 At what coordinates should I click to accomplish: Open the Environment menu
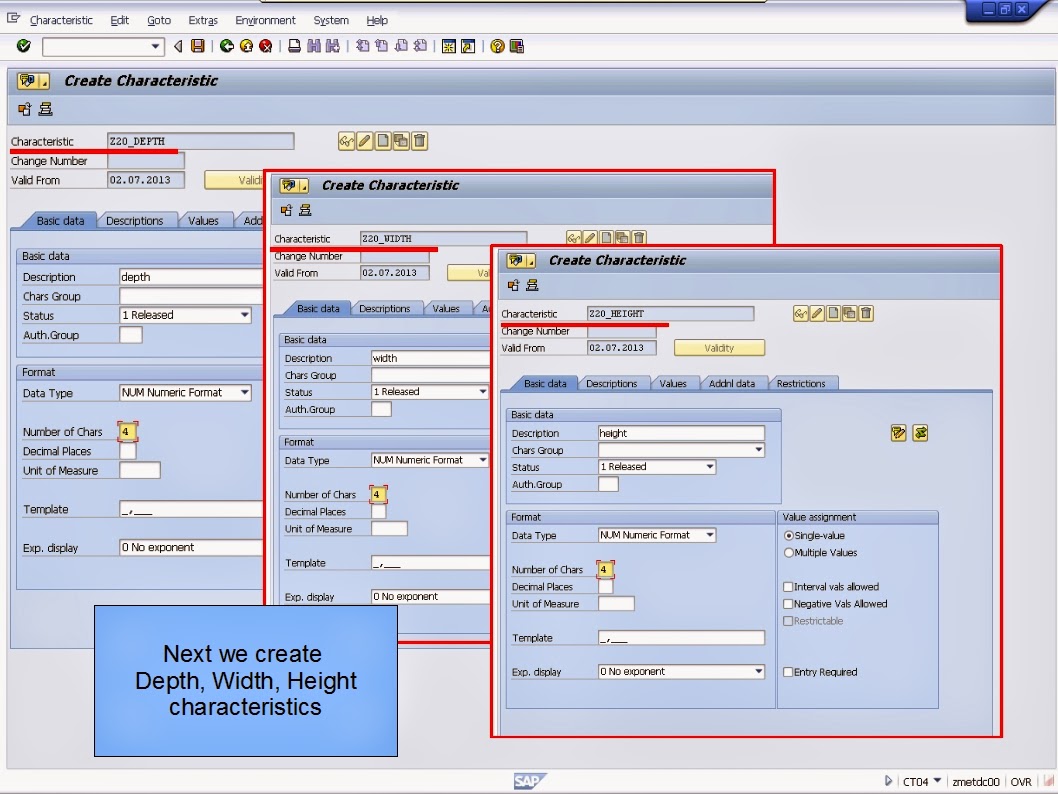click(265, 20)
